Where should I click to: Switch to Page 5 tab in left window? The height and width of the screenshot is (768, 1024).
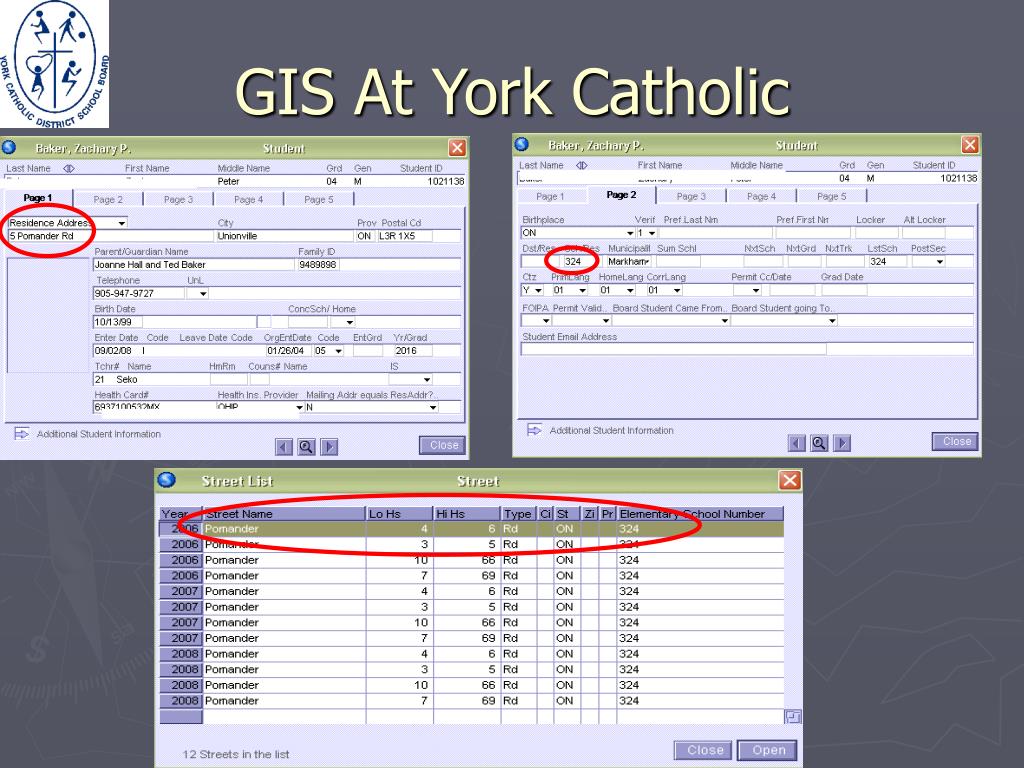click(x=319, y=200)
